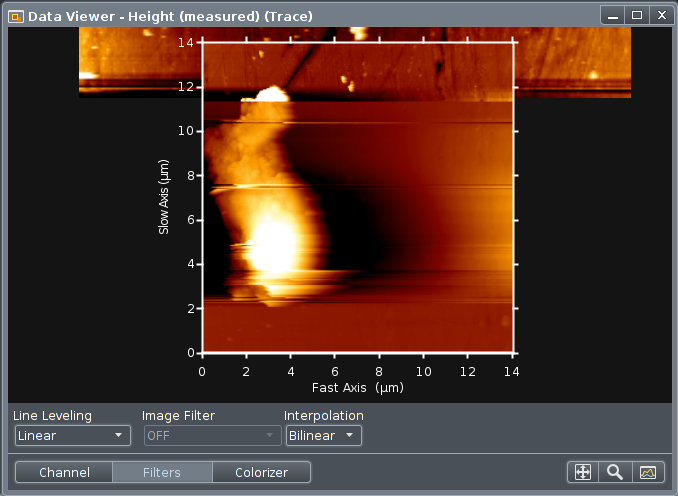Click the bright peak in the height image
The width and height of the screenshot is (678, 496).
pos(270,245)
